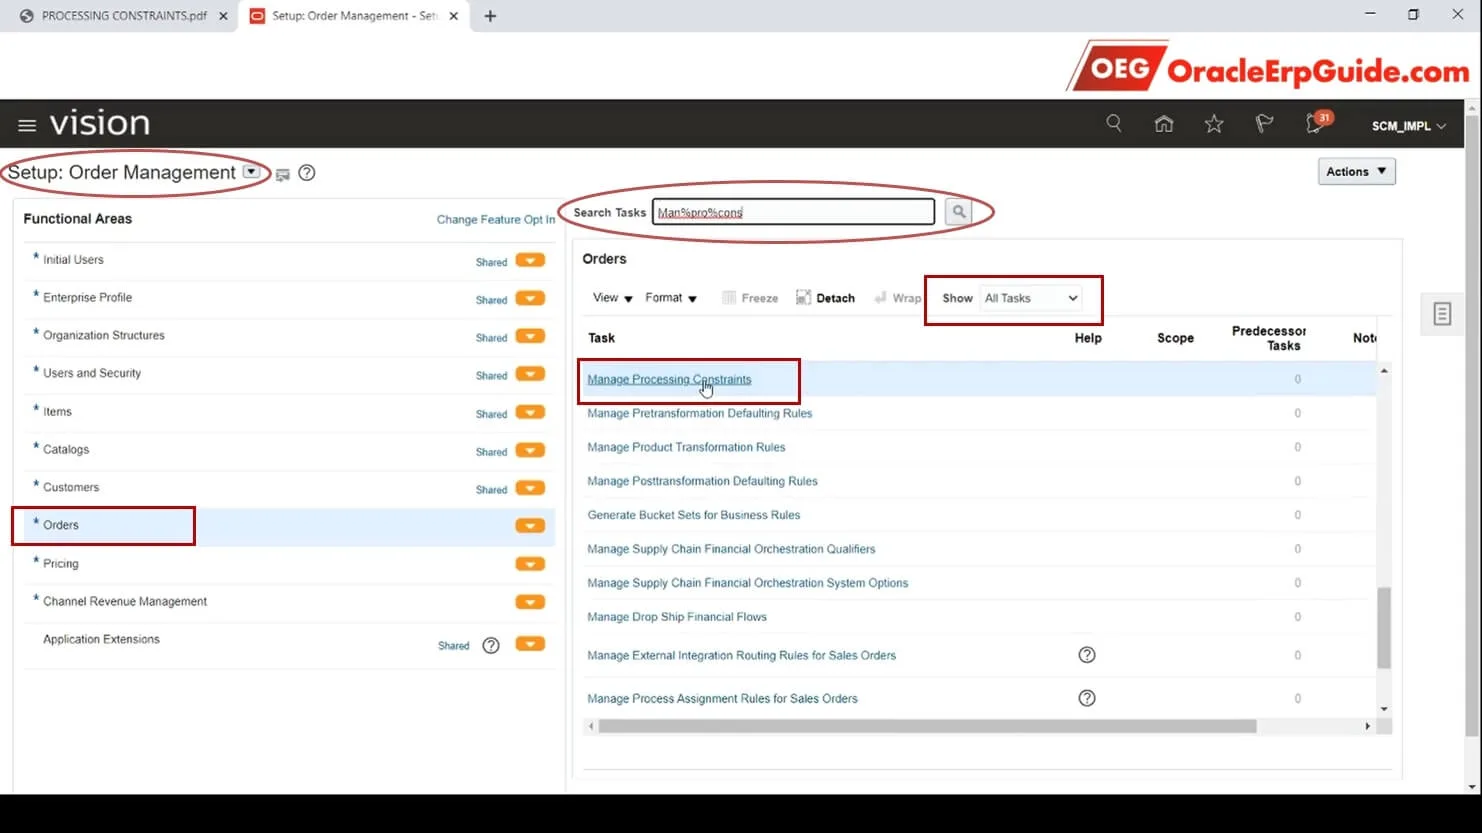Close the PROCESSING CONSTRAINTS.pdf tab
This screenshot has height=833, width=1482.
coord(223,16)
